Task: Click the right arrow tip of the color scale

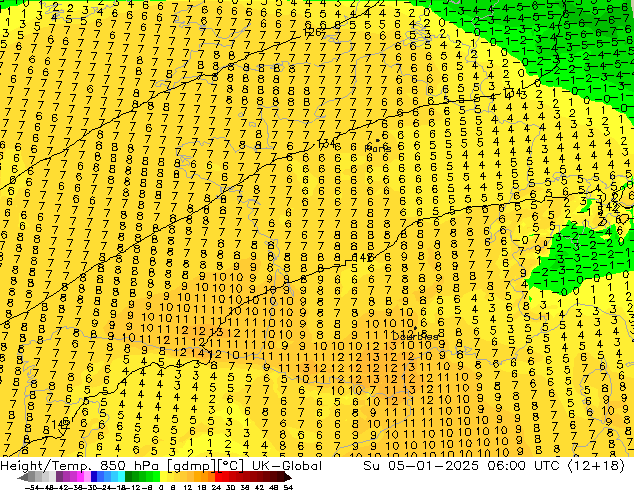Action: coord(290,477)
